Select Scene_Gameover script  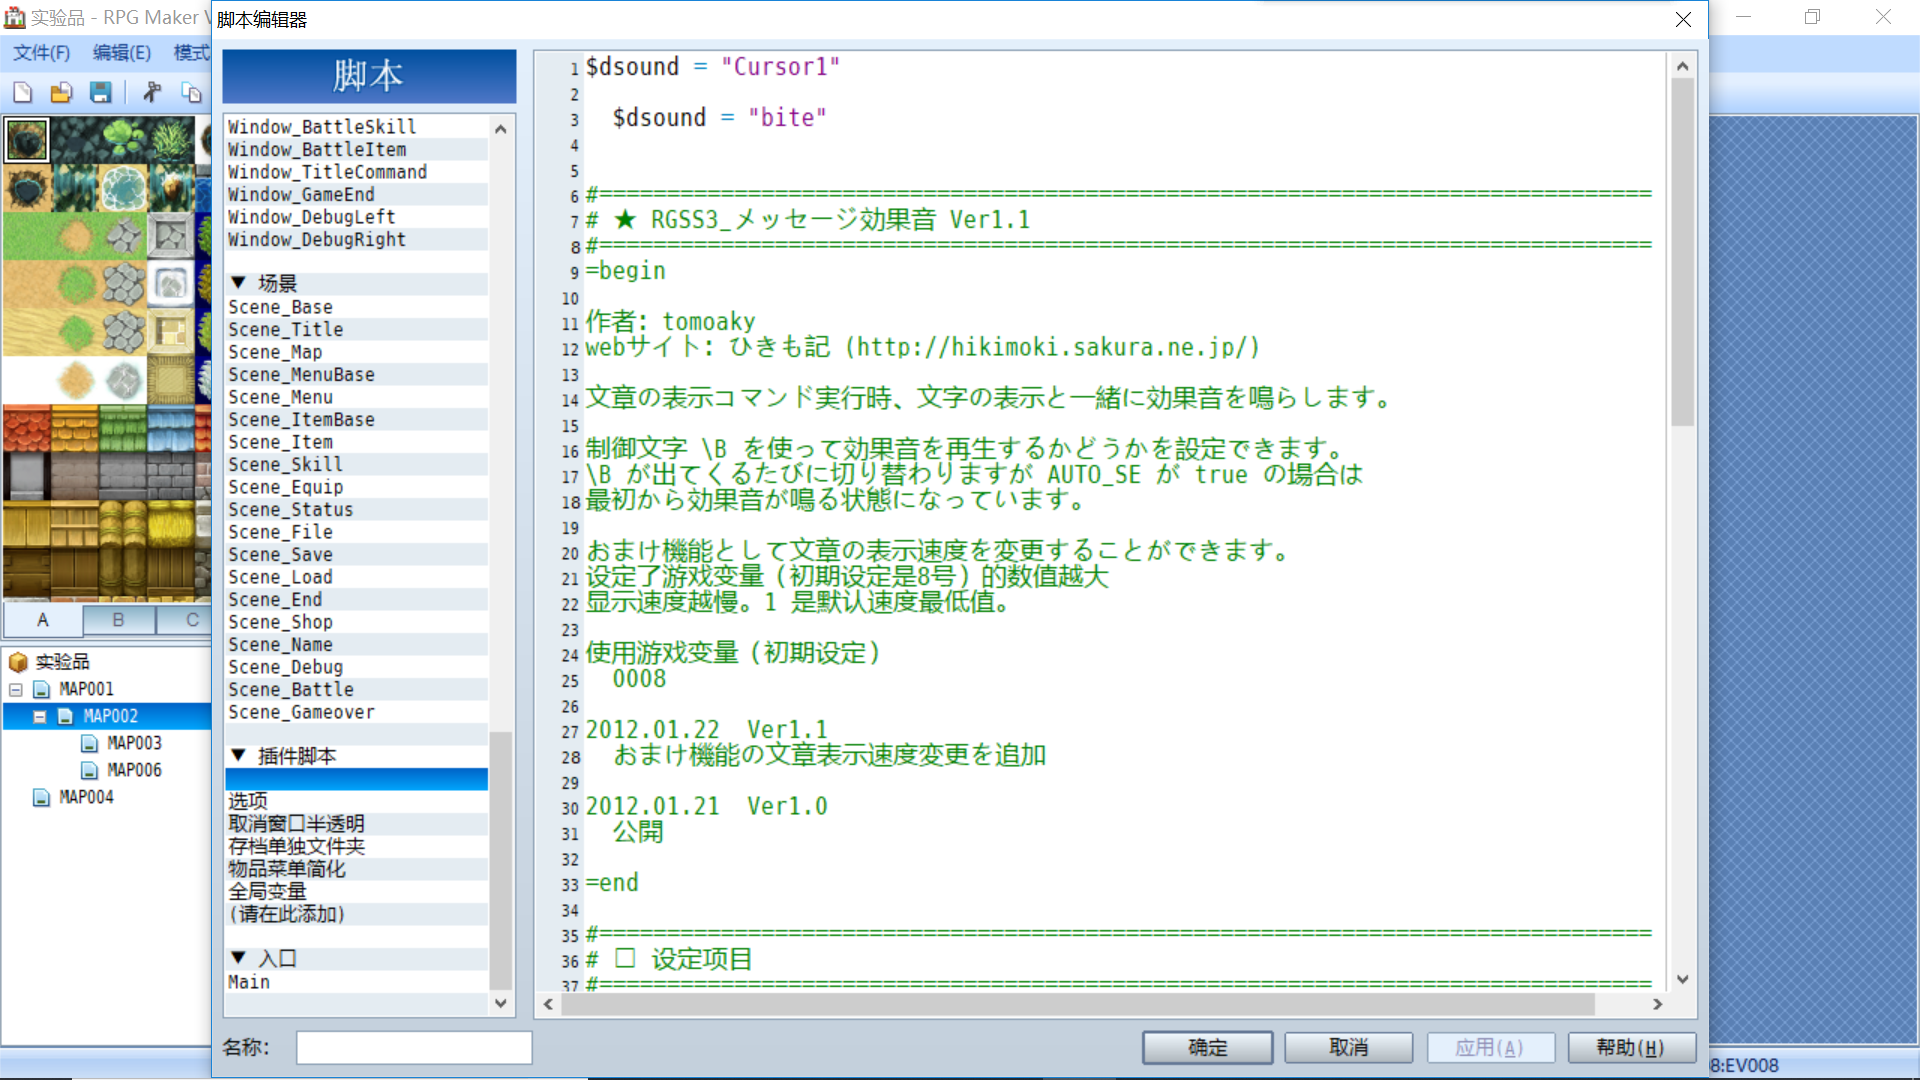tap(357, 712)
